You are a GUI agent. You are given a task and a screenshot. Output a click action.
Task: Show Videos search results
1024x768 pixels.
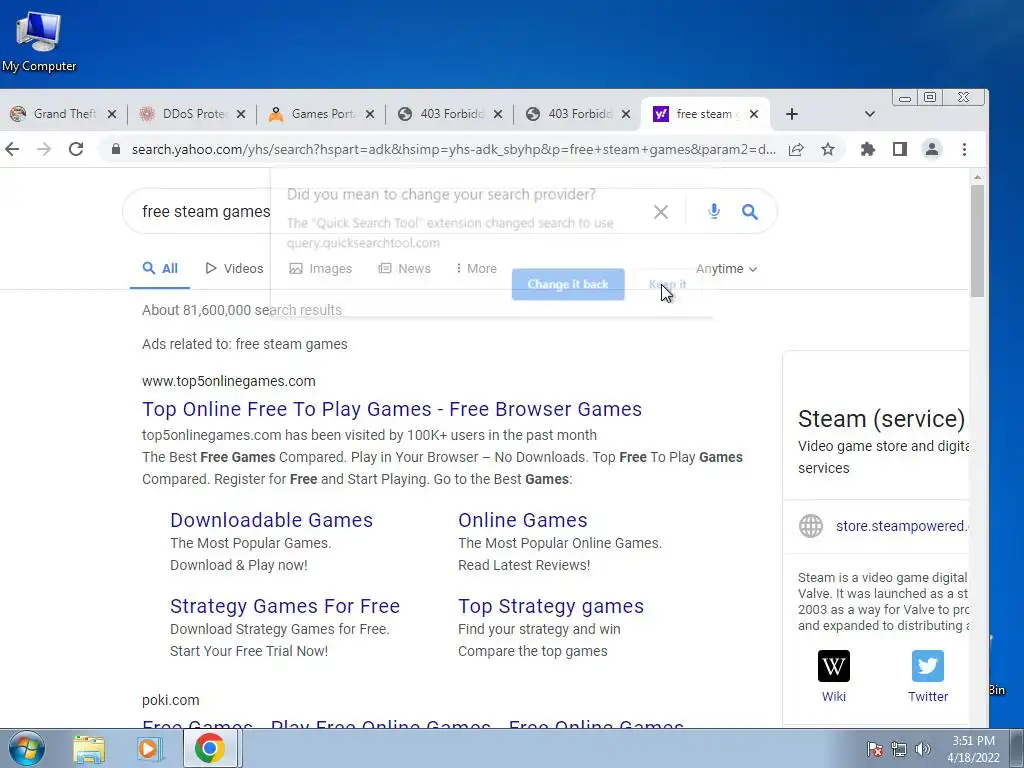pyautogui.click(x=234, y=268)
